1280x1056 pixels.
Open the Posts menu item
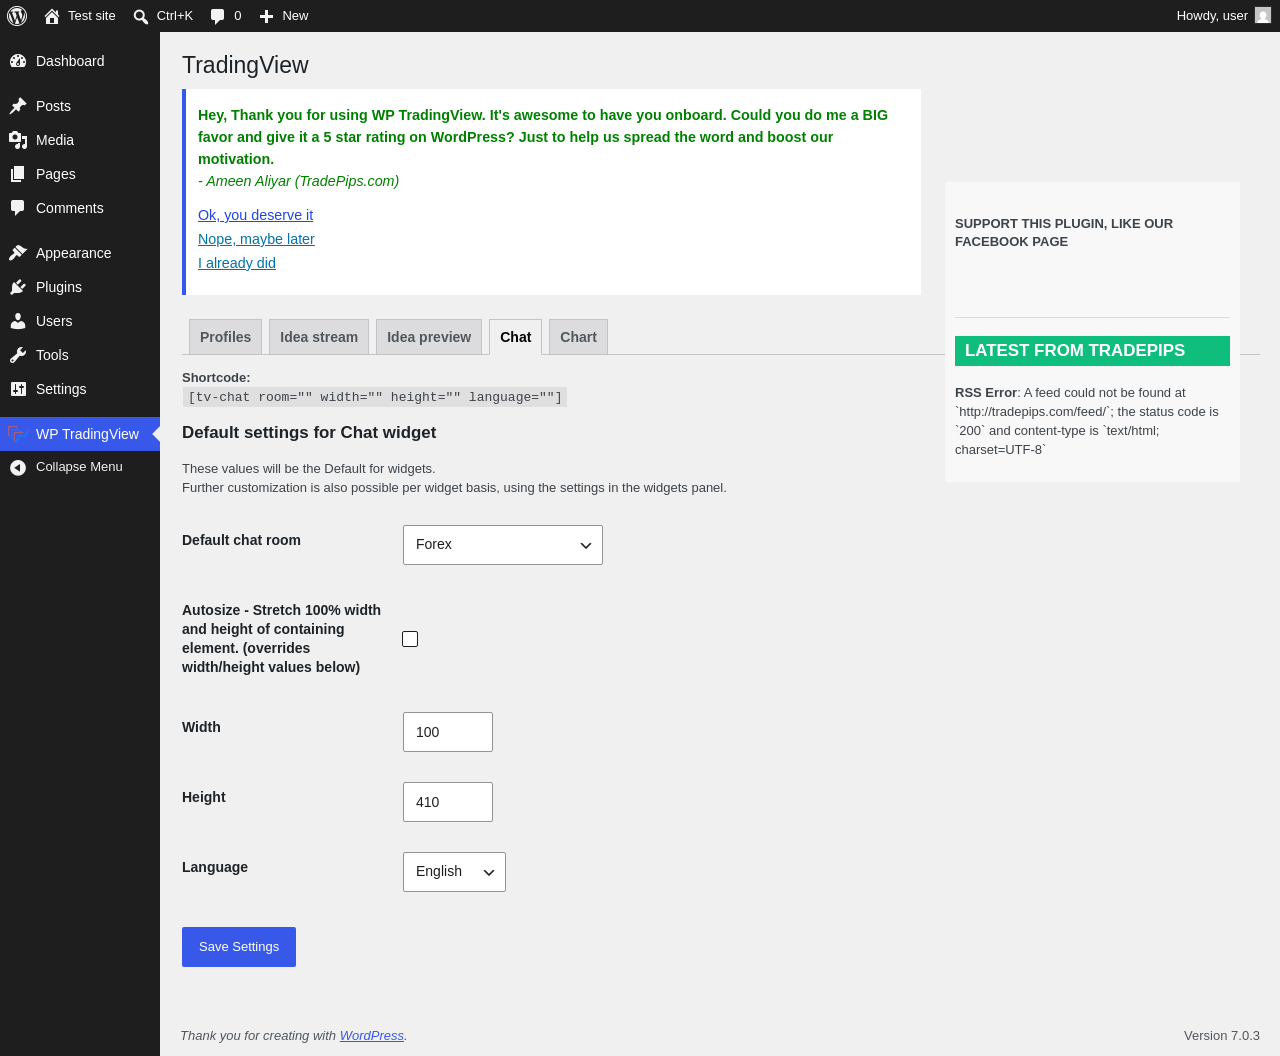80,106
